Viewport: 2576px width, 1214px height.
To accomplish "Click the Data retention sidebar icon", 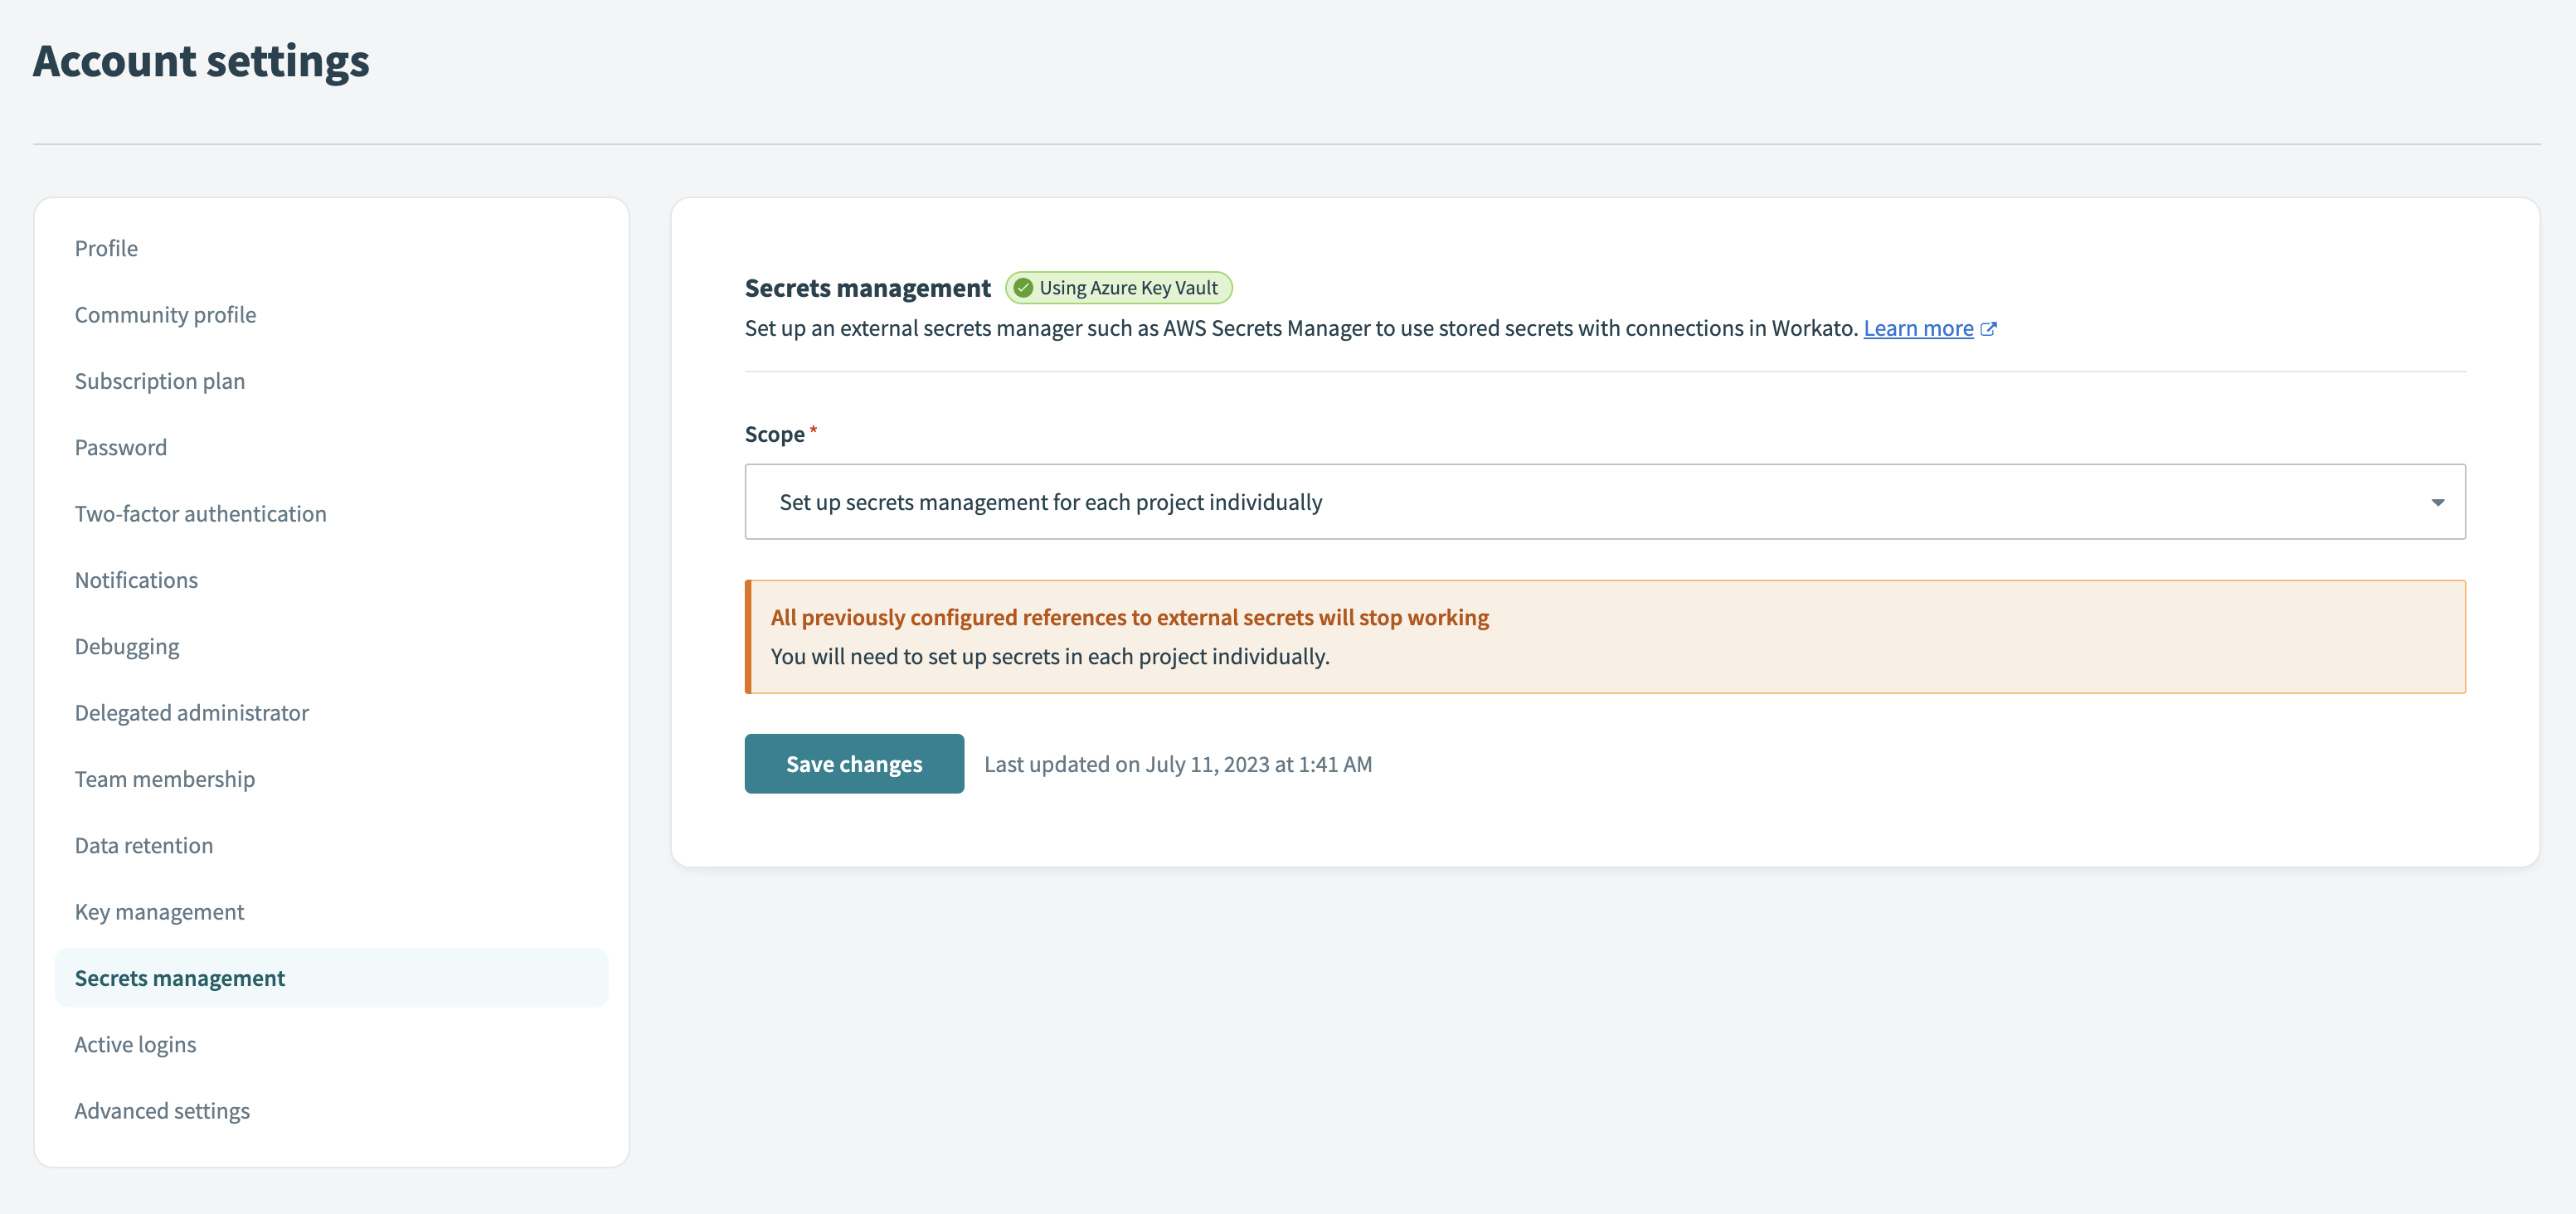I will pos(143,844).
